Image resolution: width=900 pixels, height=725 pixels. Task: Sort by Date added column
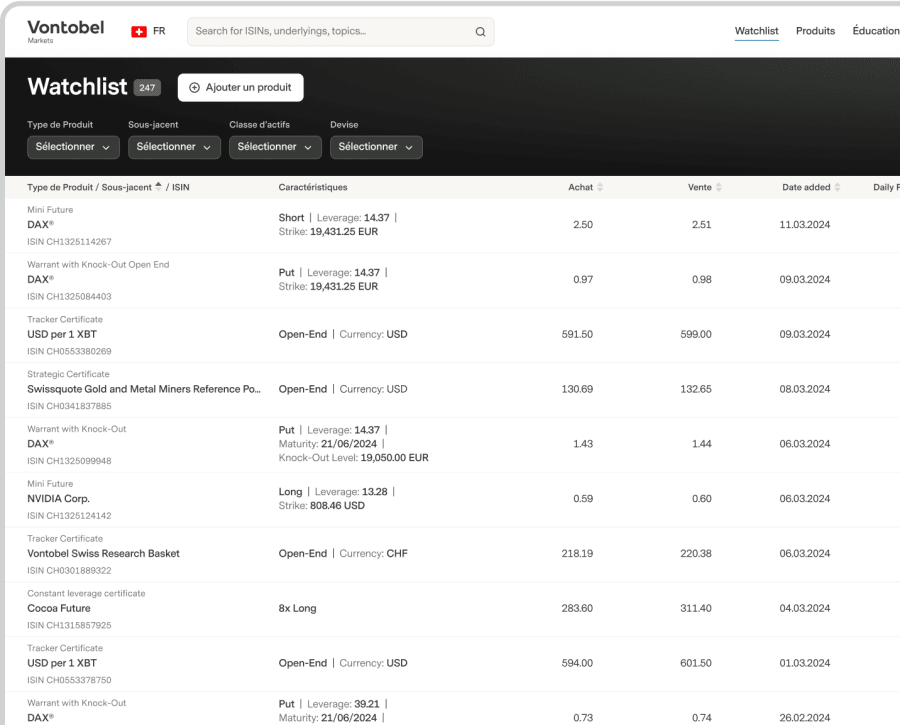pos(837,187)
